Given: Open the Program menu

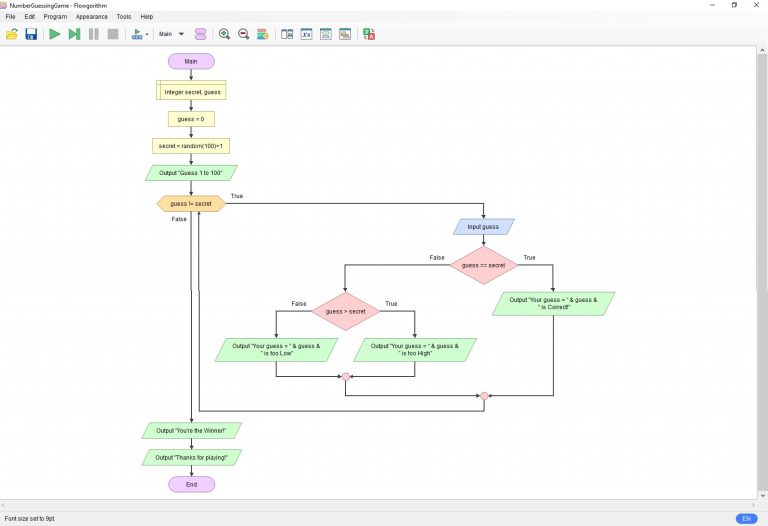Looking at the screenshot, I should click(x=55, y=17).
